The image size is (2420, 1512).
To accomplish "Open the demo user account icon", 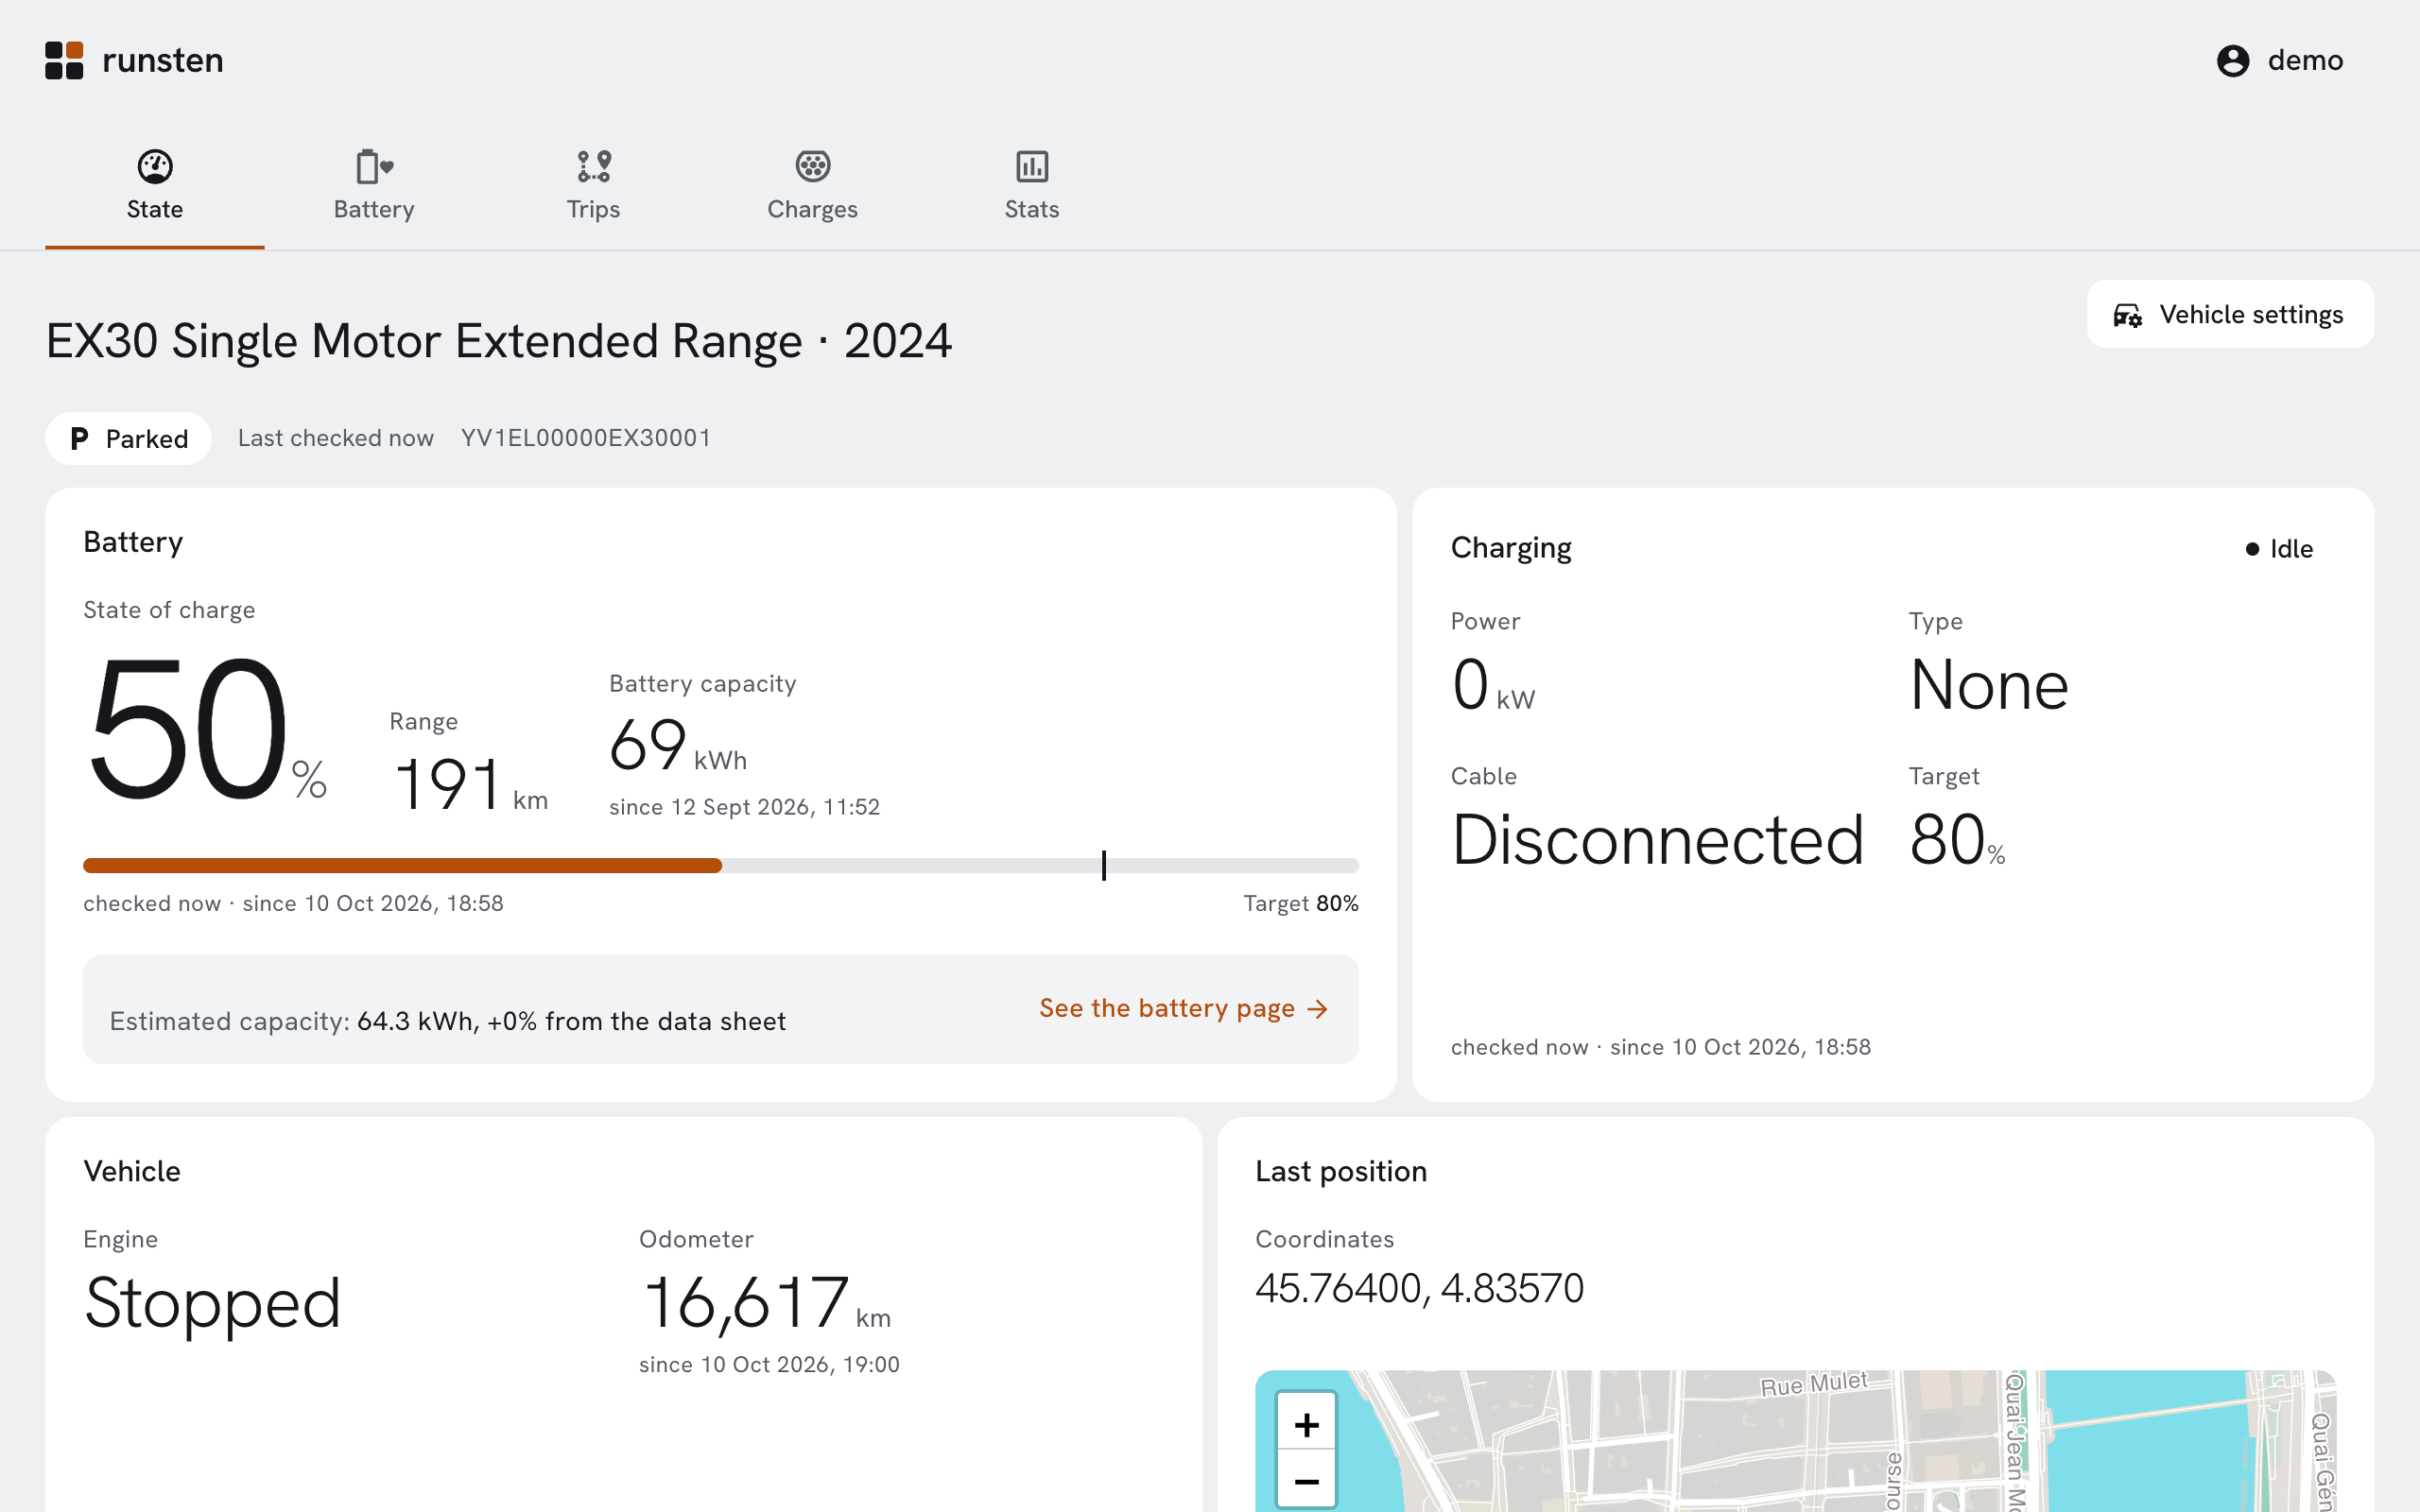I will [x=2233, y=60].
